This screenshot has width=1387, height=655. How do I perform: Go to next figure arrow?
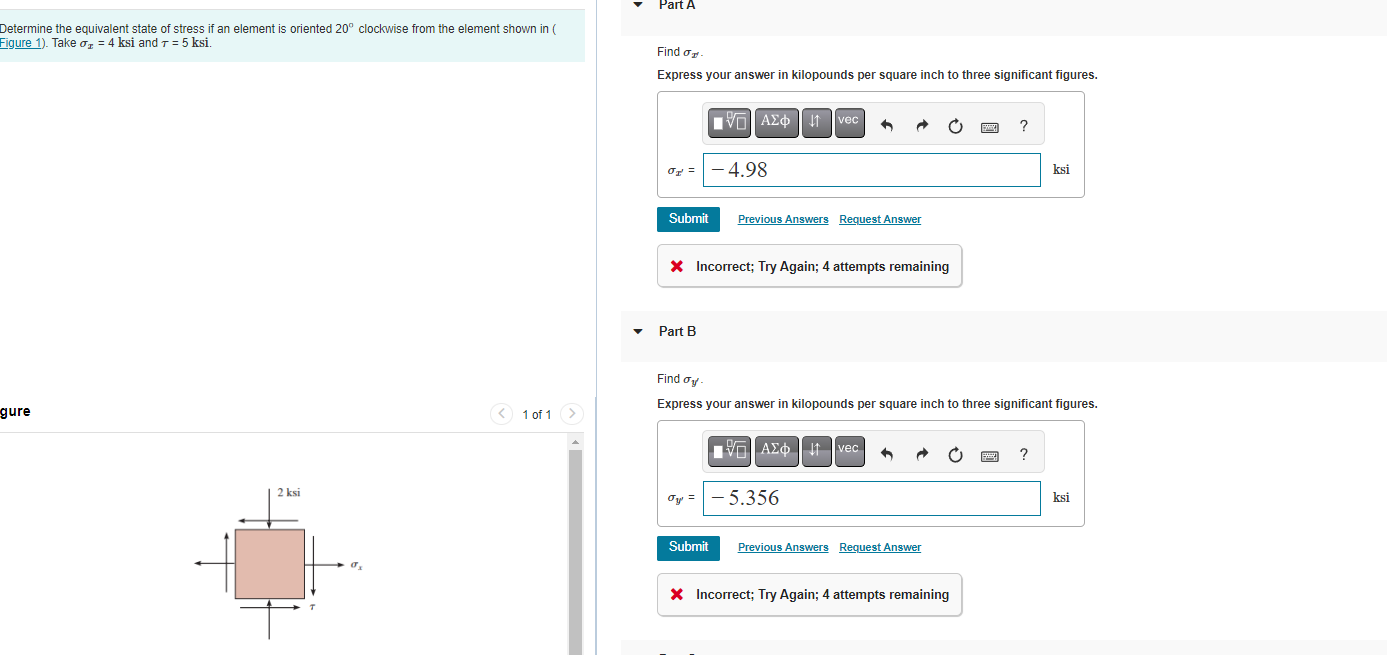pos(571,414)
